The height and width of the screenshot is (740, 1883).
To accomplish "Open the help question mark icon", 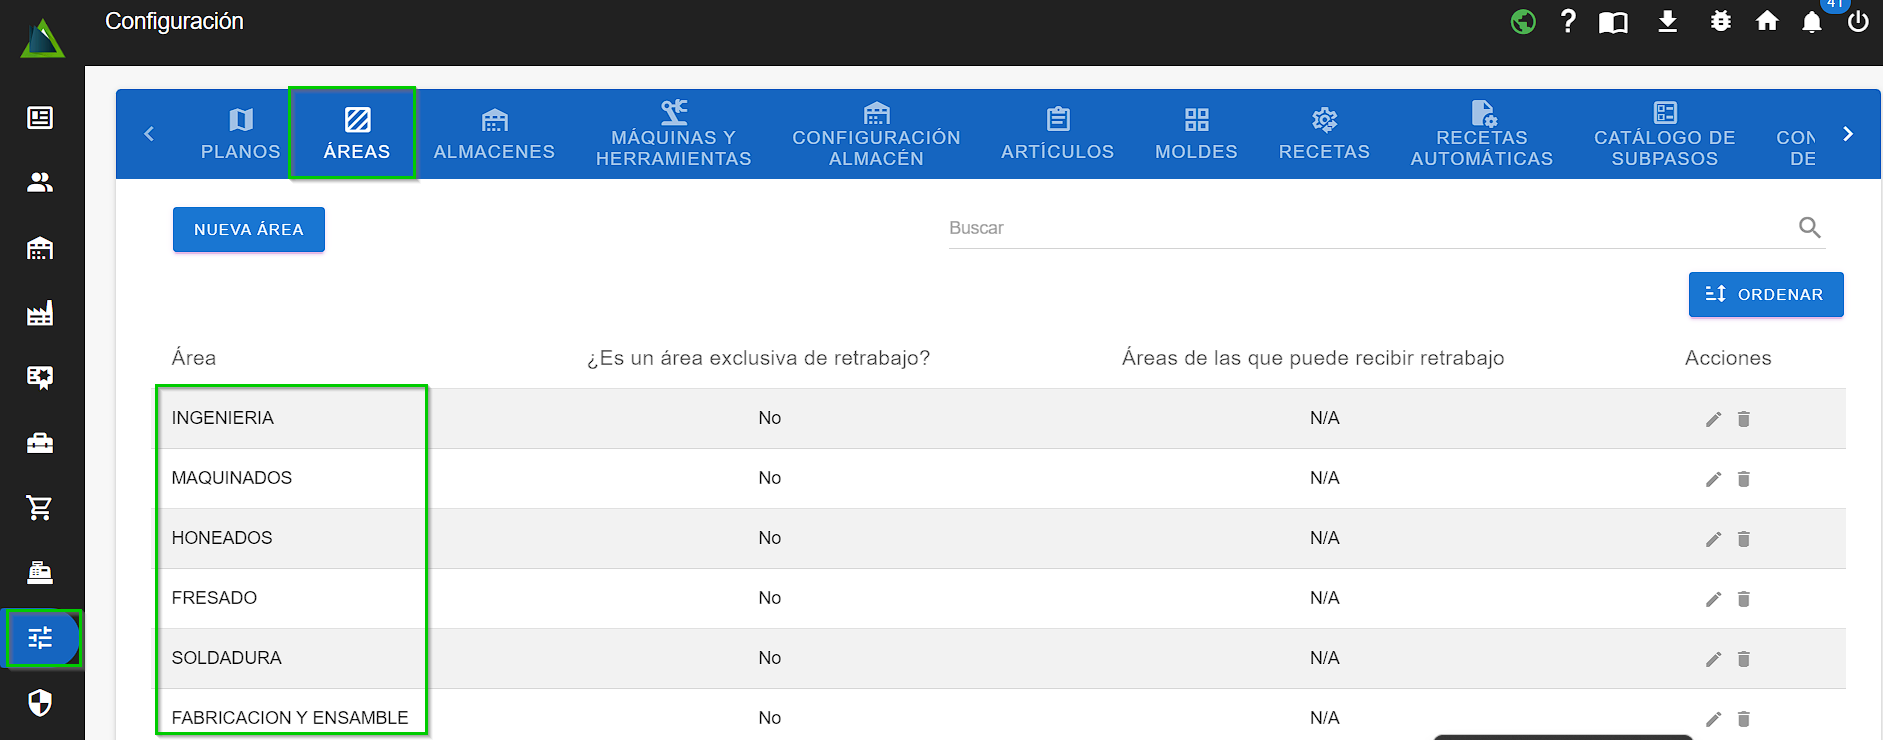I will click(x=1567, y=21).
